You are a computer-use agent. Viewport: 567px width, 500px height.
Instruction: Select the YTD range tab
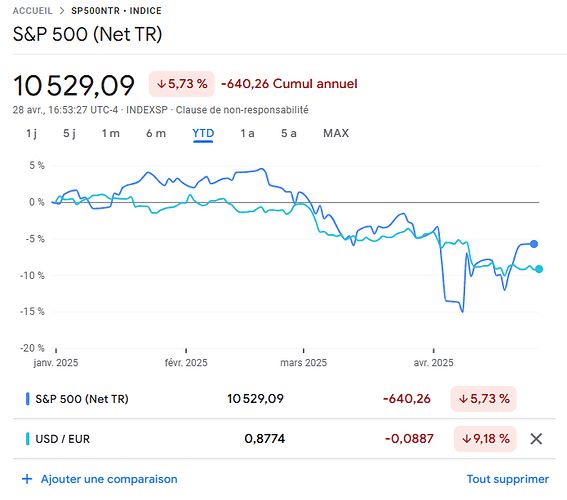coord(203,133)
